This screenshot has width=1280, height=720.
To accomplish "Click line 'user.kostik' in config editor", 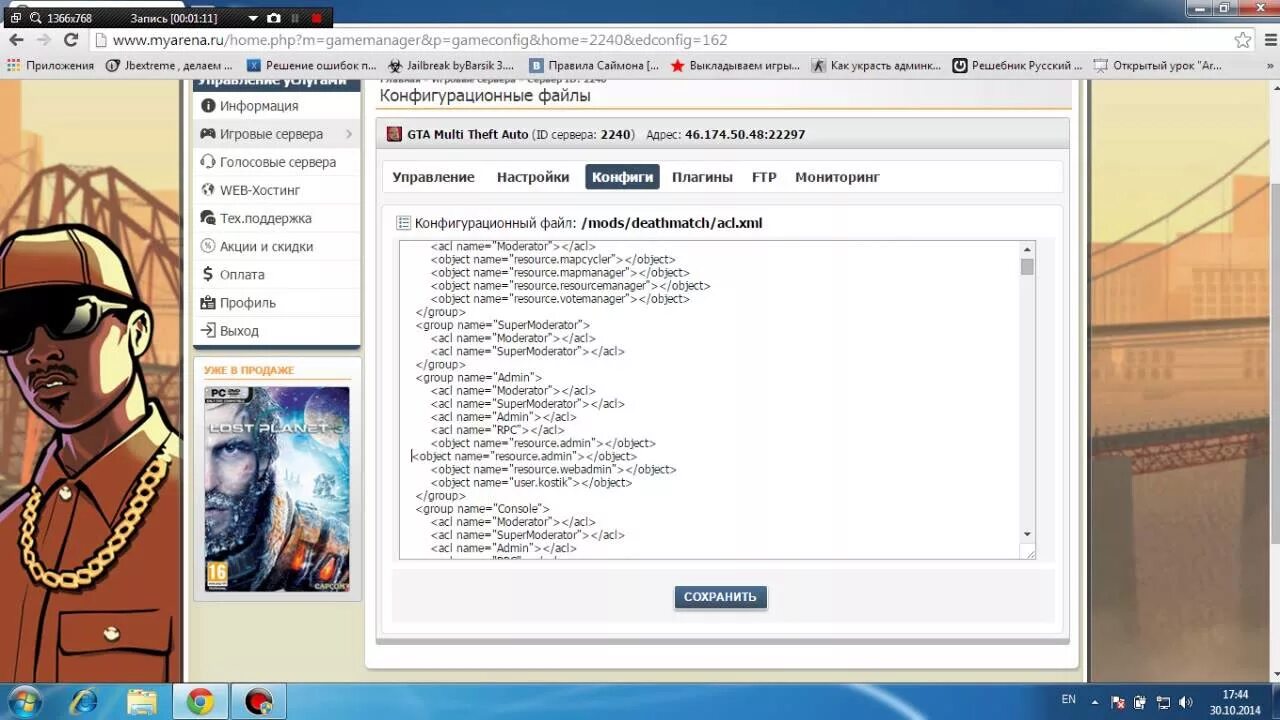I will [532, 483].
